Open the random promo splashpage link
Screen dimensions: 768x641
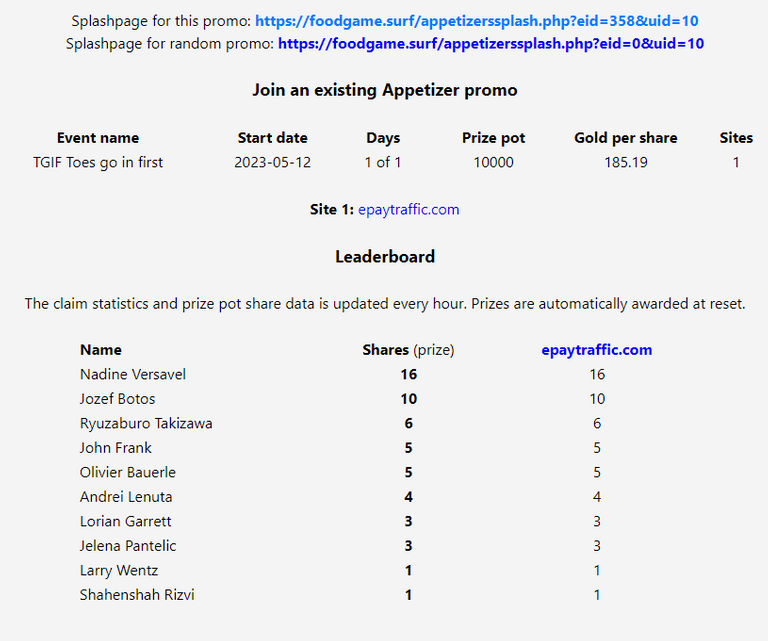[x=491, y=44]
